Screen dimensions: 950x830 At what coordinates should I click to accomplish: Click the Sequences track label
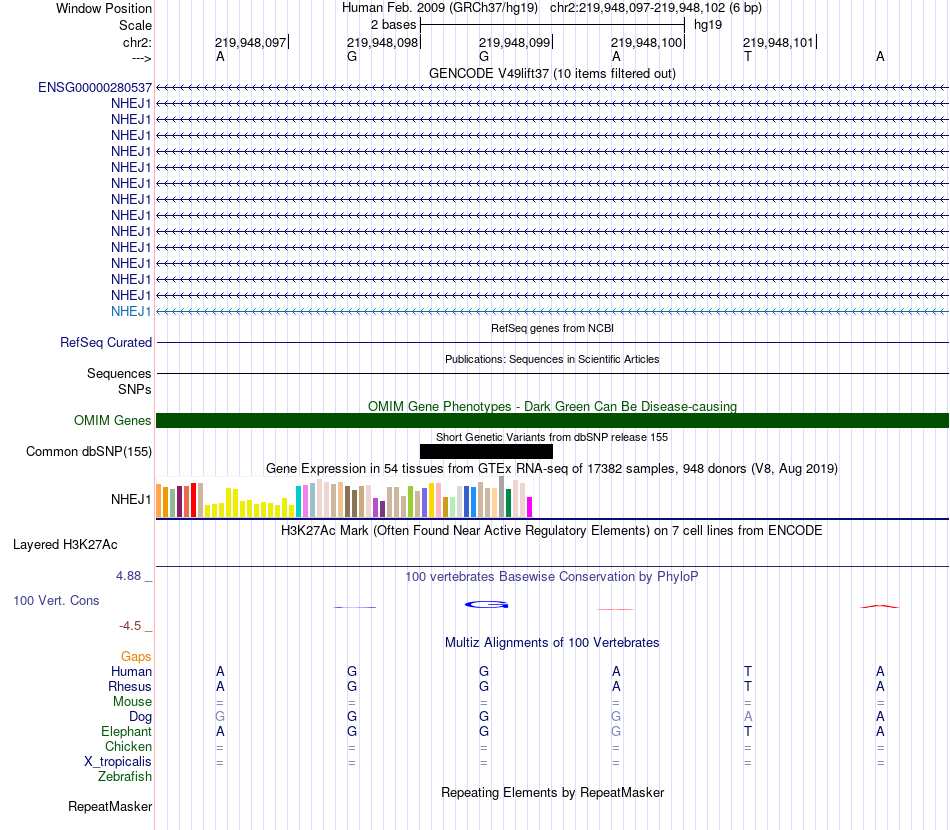tap(119, 373)
